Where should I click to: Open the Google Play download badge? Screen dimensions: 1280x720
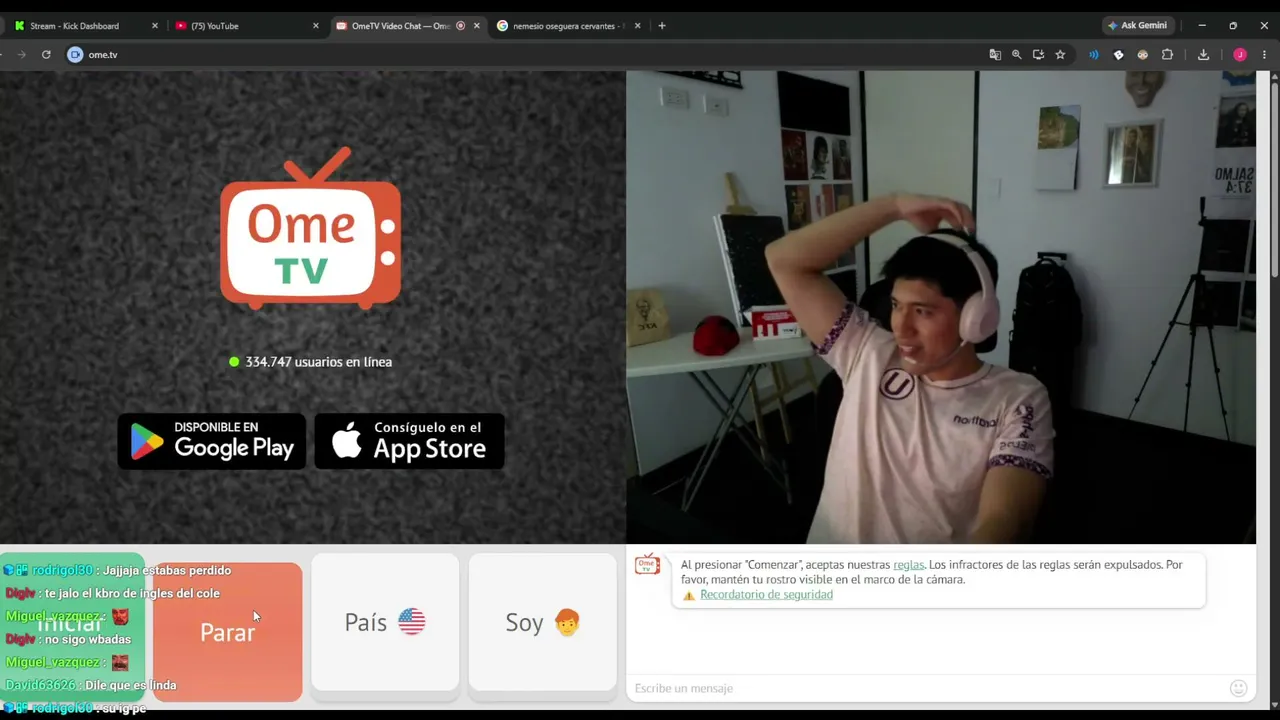[x=212, y=441]
